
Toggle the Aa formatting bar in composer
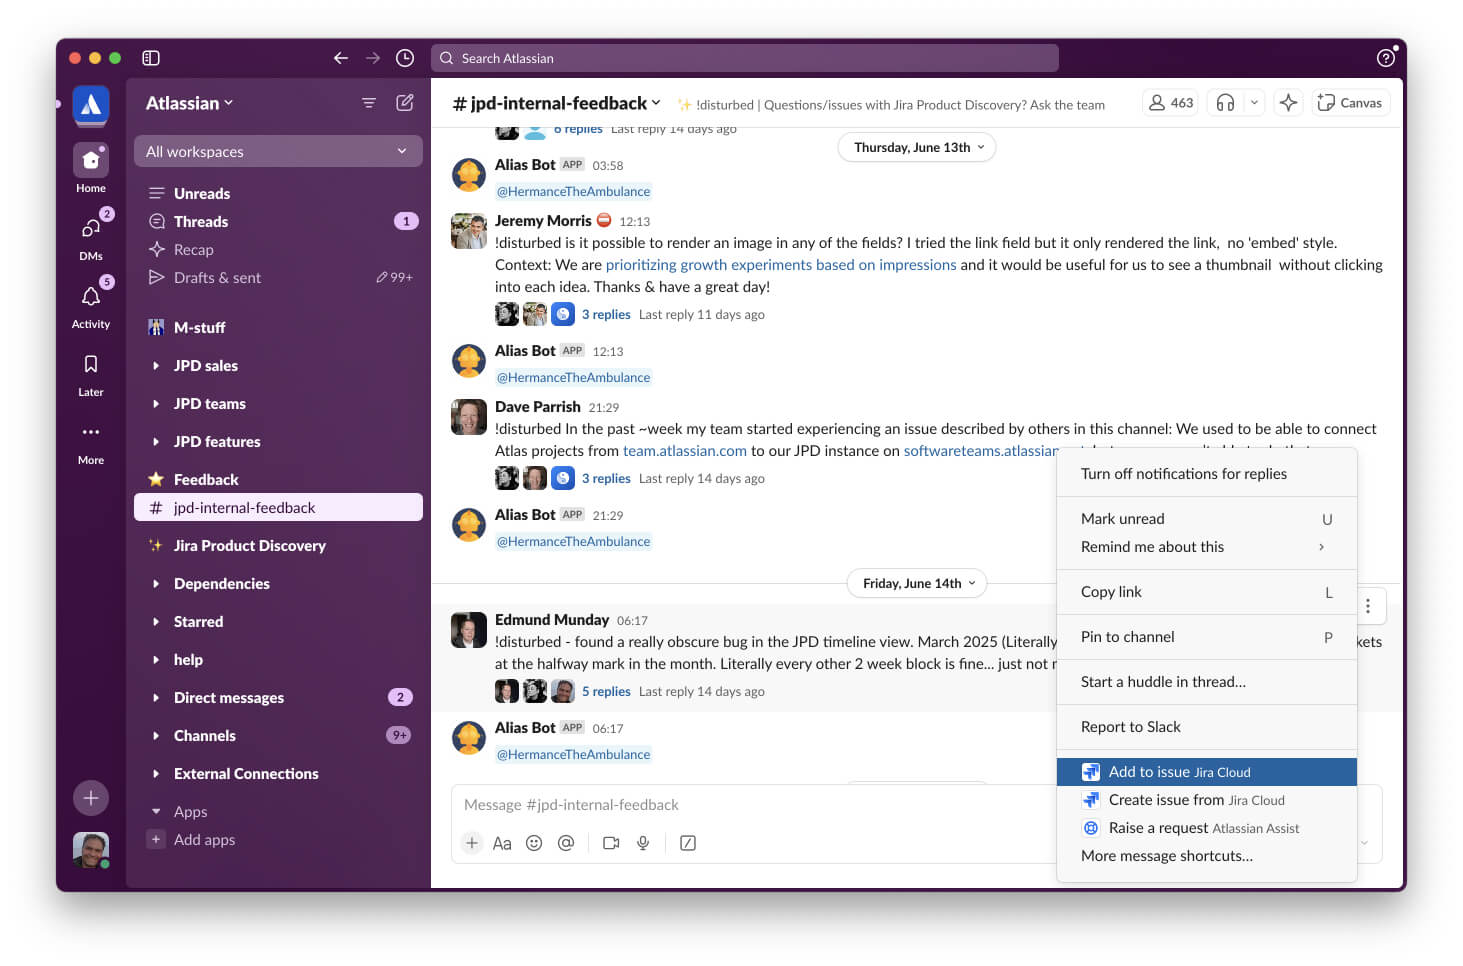pyautogui.click(x=502, y=843)
